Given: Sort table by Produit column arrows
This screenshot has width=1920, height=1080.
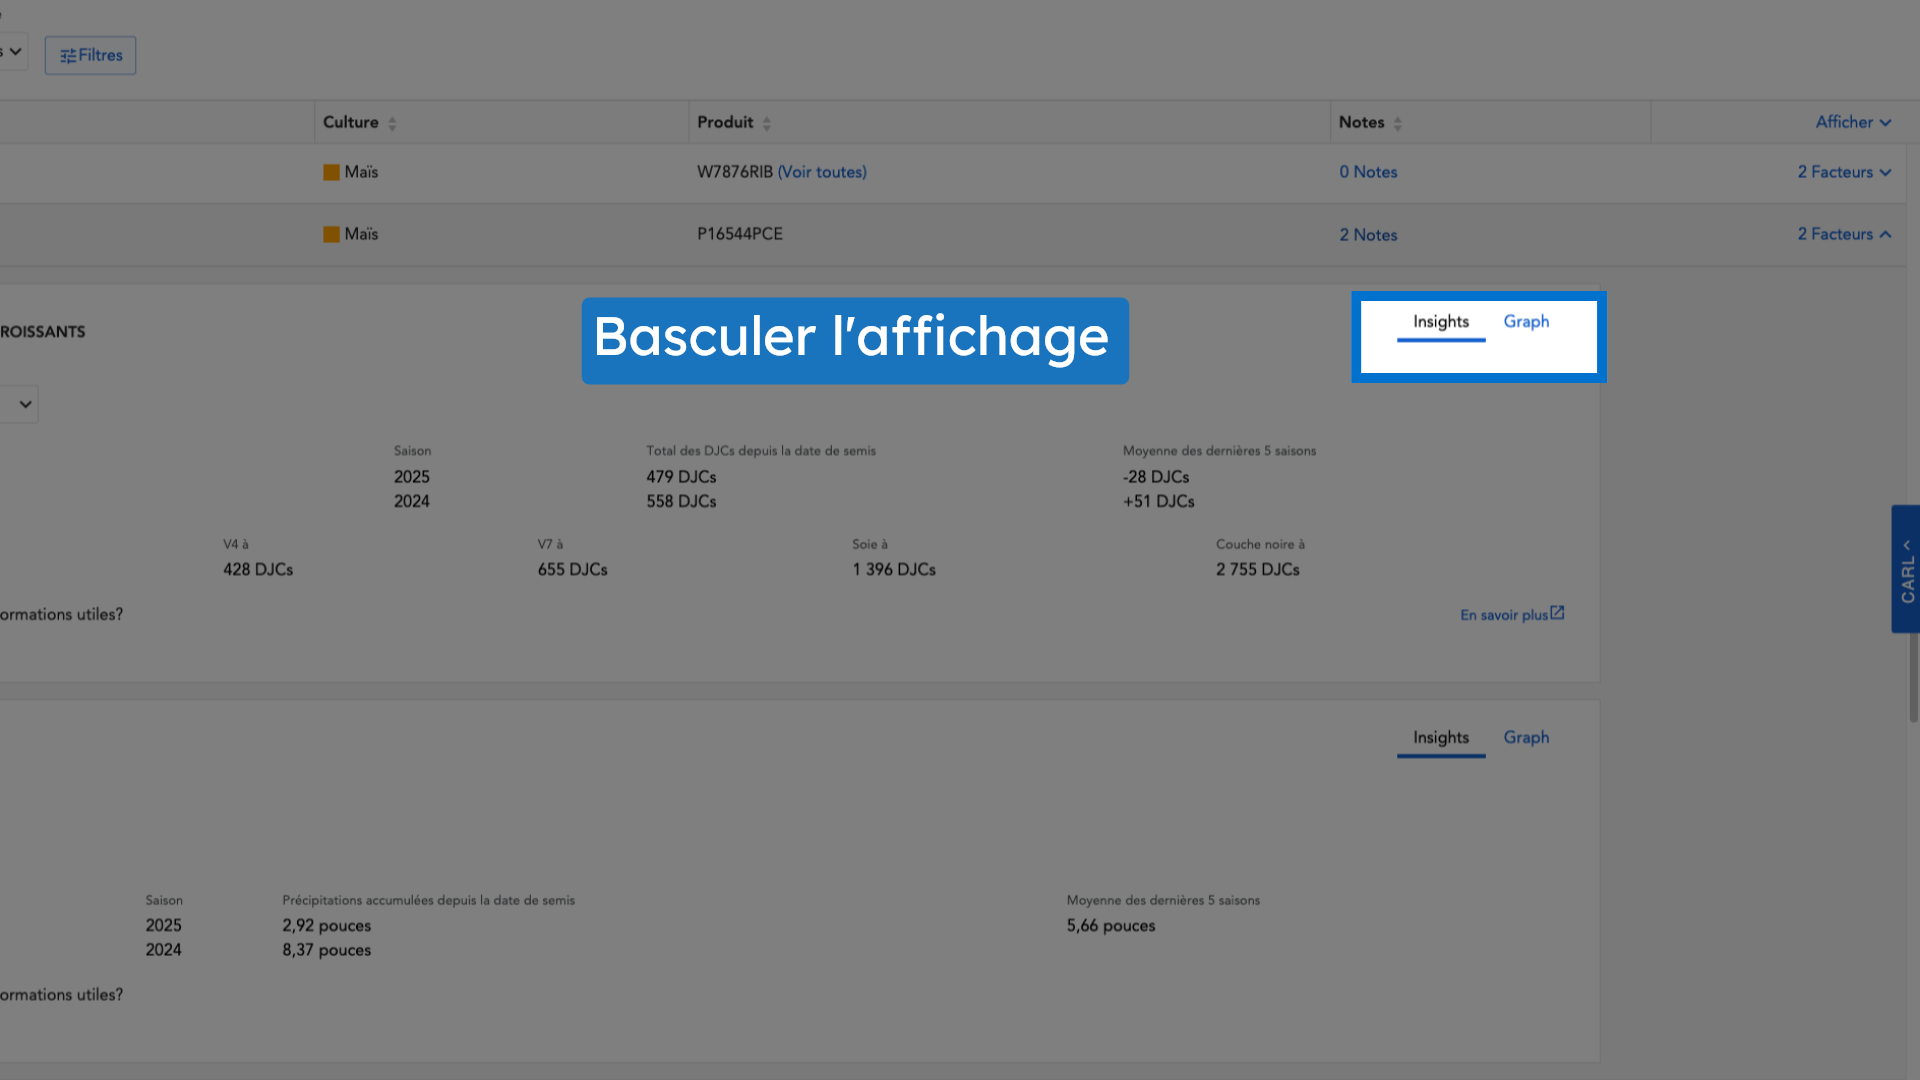Looking at the screenshot, I should (x=767, y=124).
